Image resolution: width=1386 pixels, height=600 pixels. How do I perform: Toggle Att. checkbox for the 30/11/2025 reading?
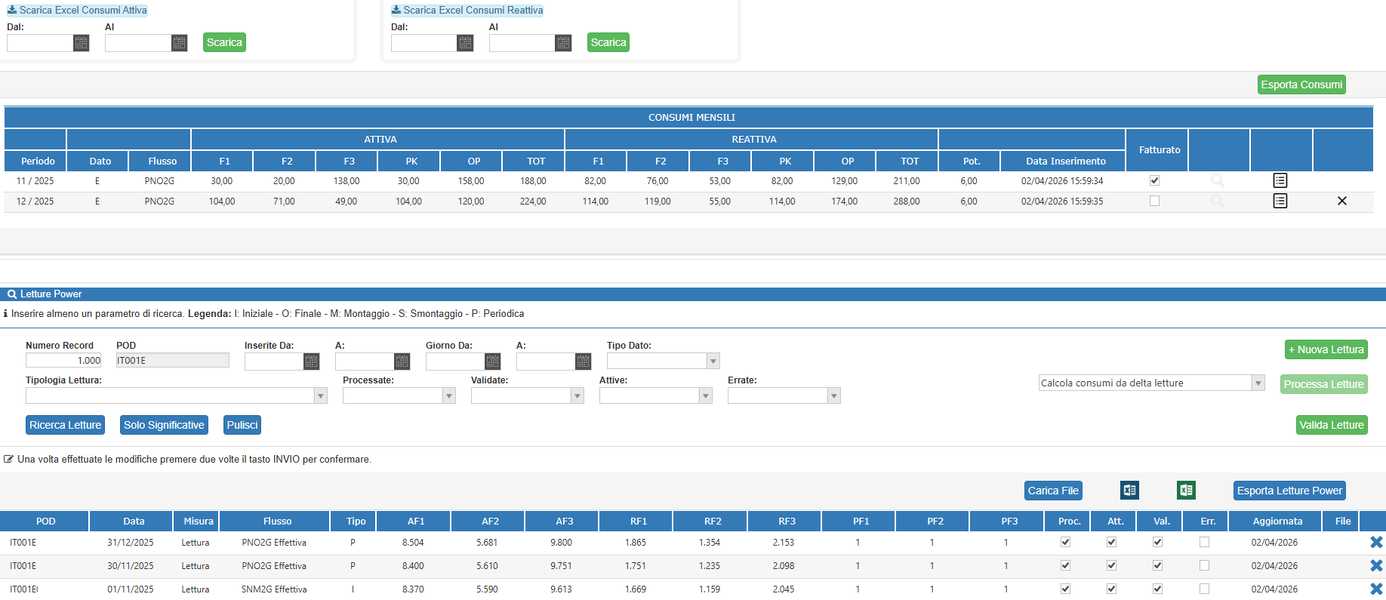(x=1111, y=566)
